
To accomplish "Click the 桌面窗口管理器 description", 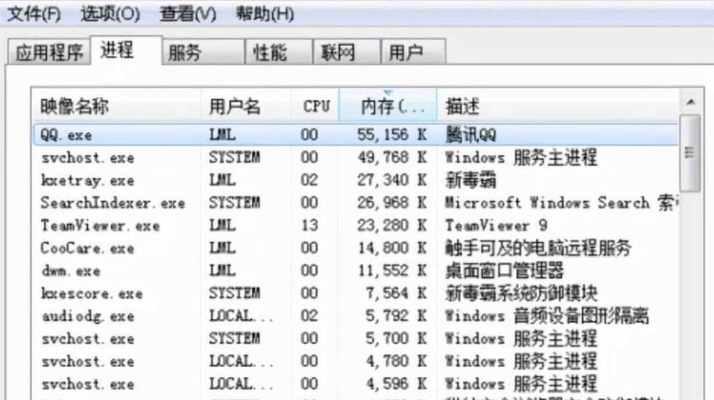I will 504,271.
